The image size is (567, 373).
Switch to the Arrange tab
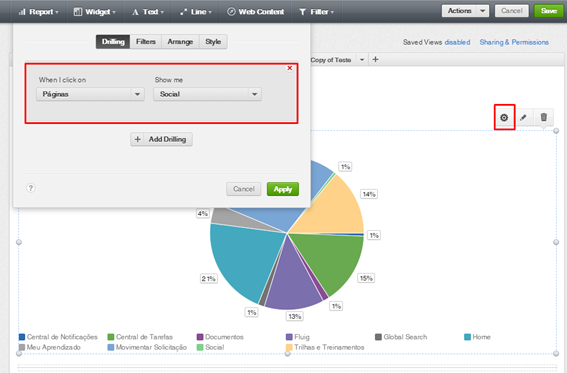point(180,42)
